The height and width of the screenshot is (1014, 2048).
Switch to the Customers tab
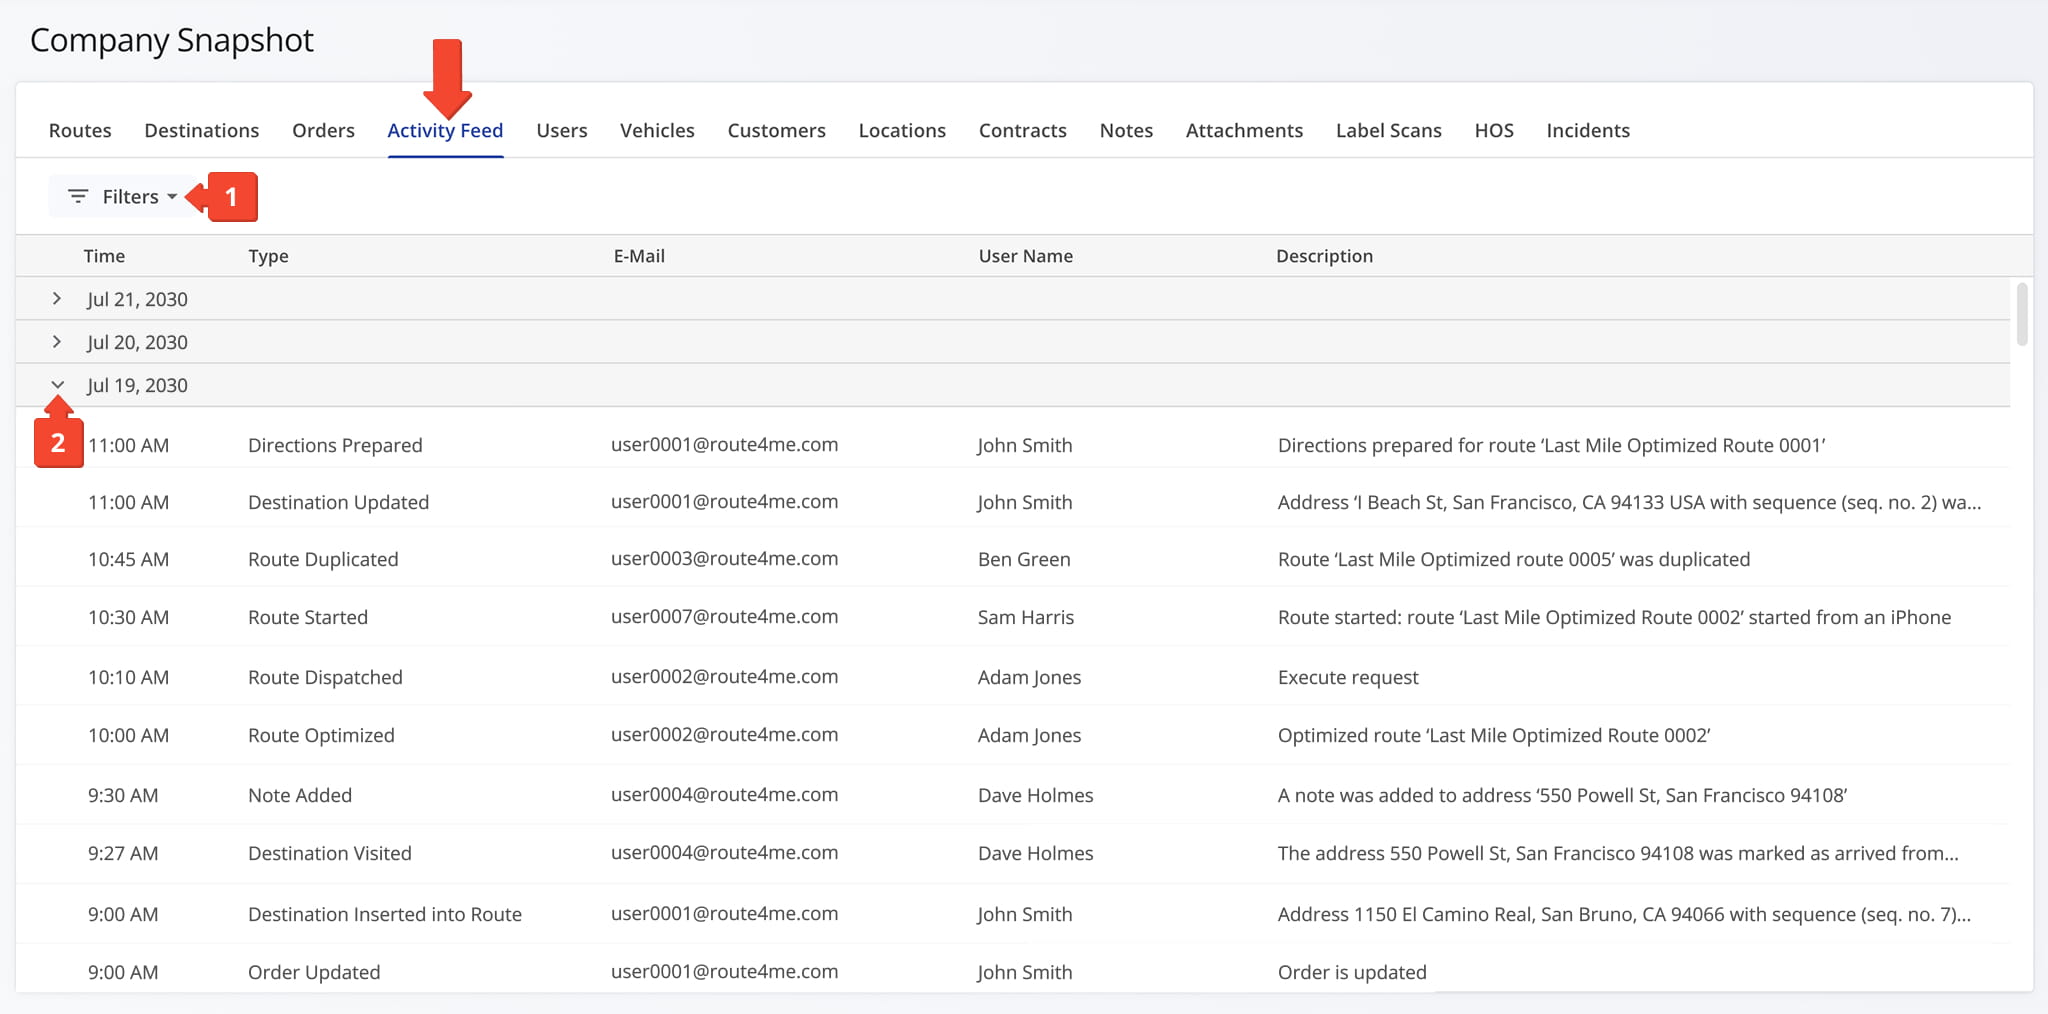776,130
